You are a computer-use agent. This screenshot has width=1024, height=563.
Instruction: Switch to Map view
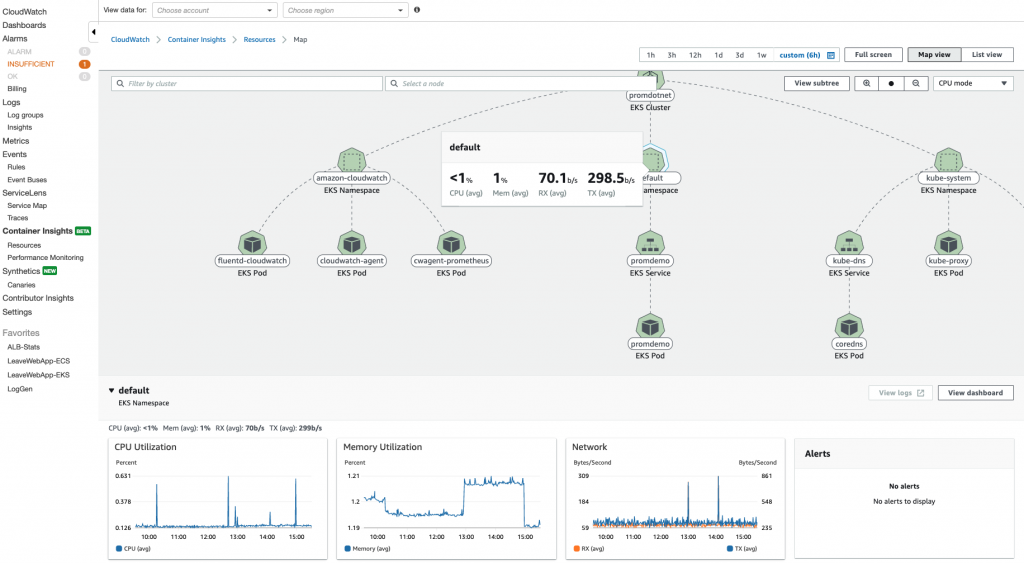(934, 55)
